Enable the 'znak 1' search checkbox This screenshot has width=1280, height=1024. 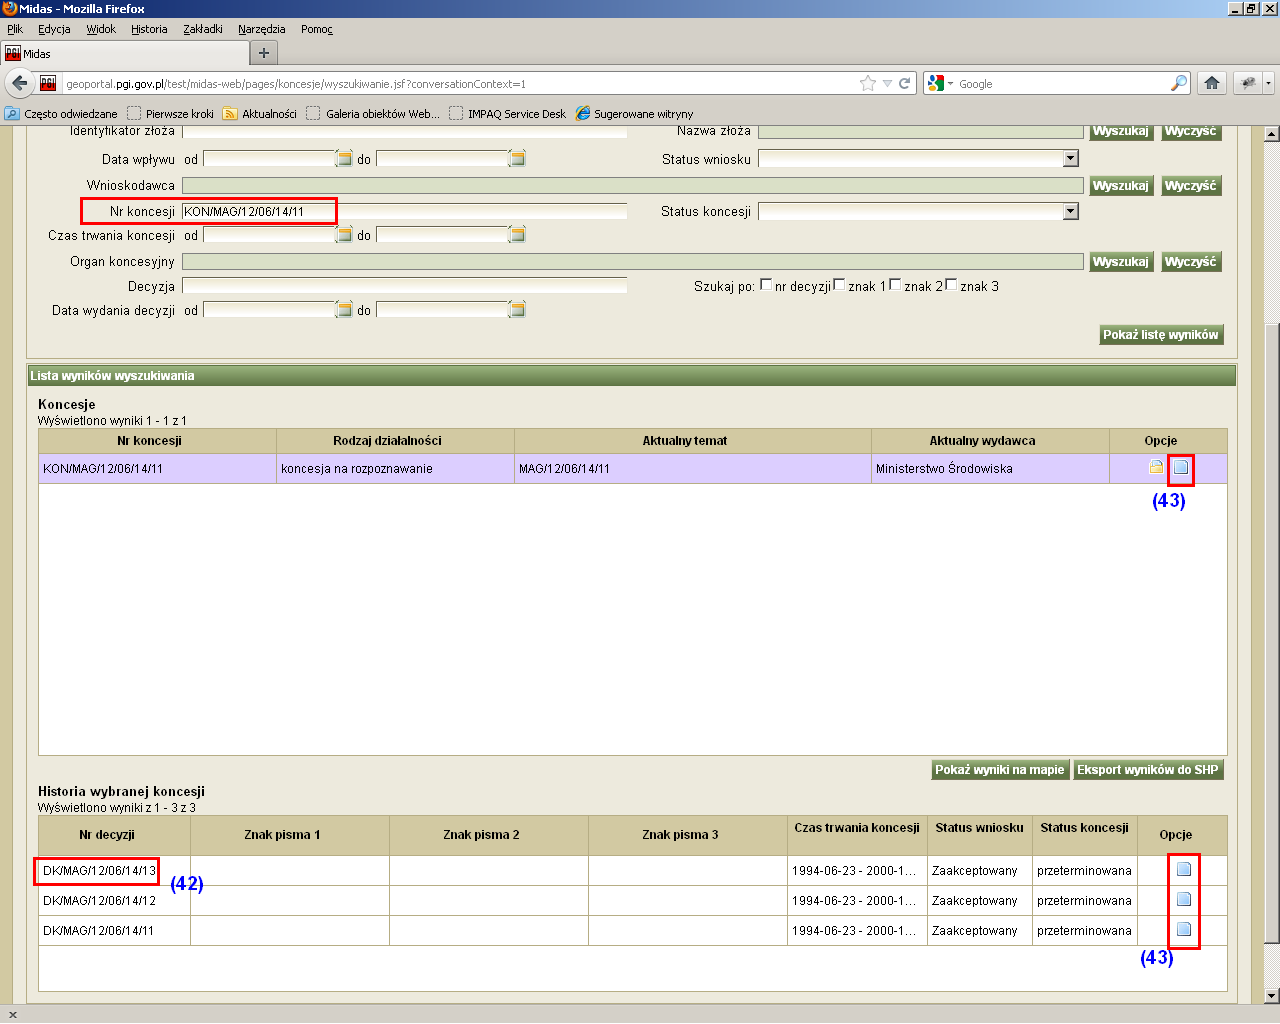point(839,285)
